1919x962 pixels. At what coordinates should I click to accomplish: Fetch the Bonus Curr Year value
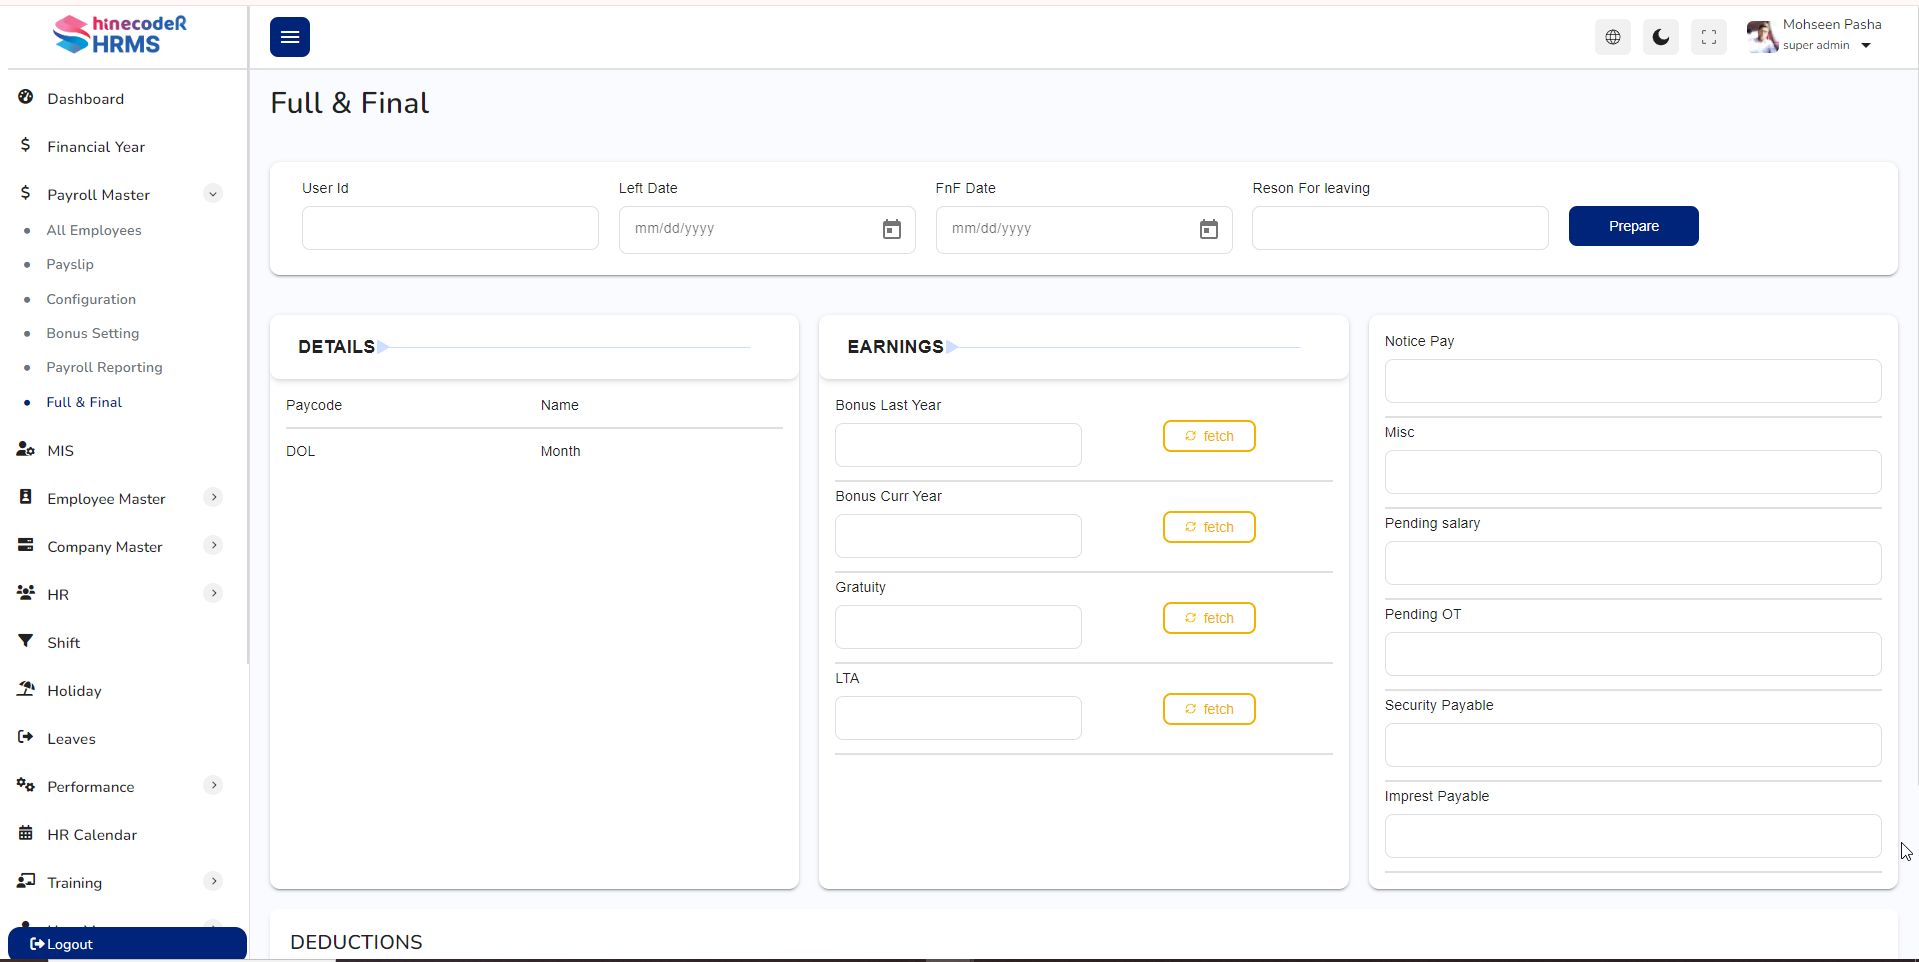(x=1209, y=527)
